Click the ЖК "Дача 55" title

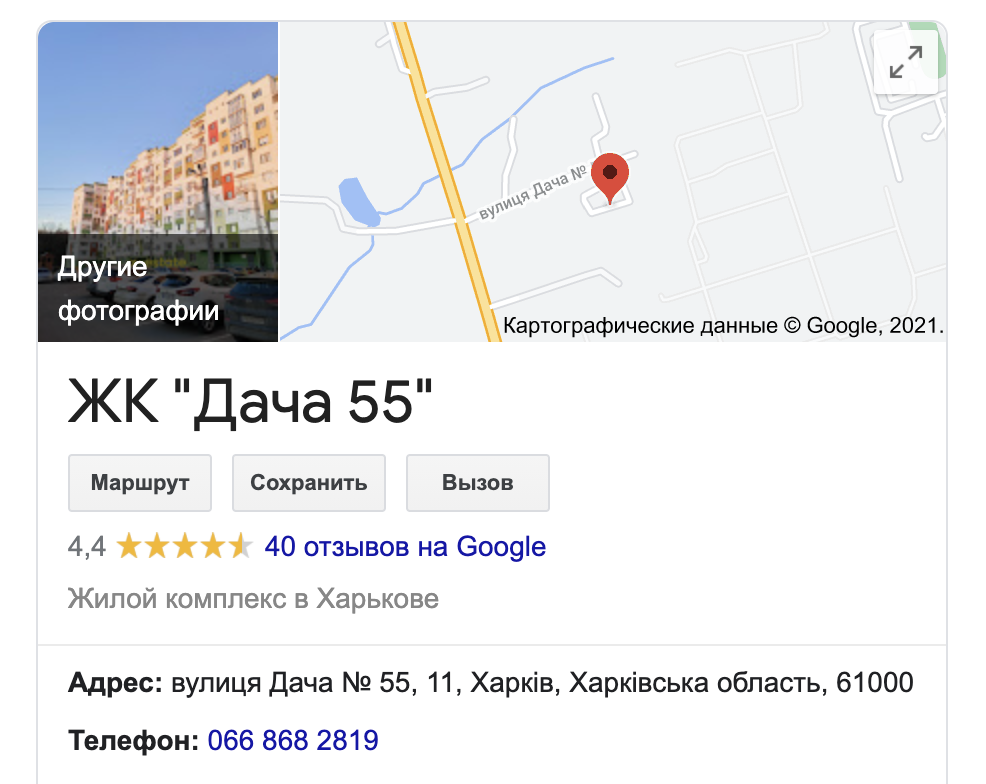pyautogui.click(x=250, y=403)
